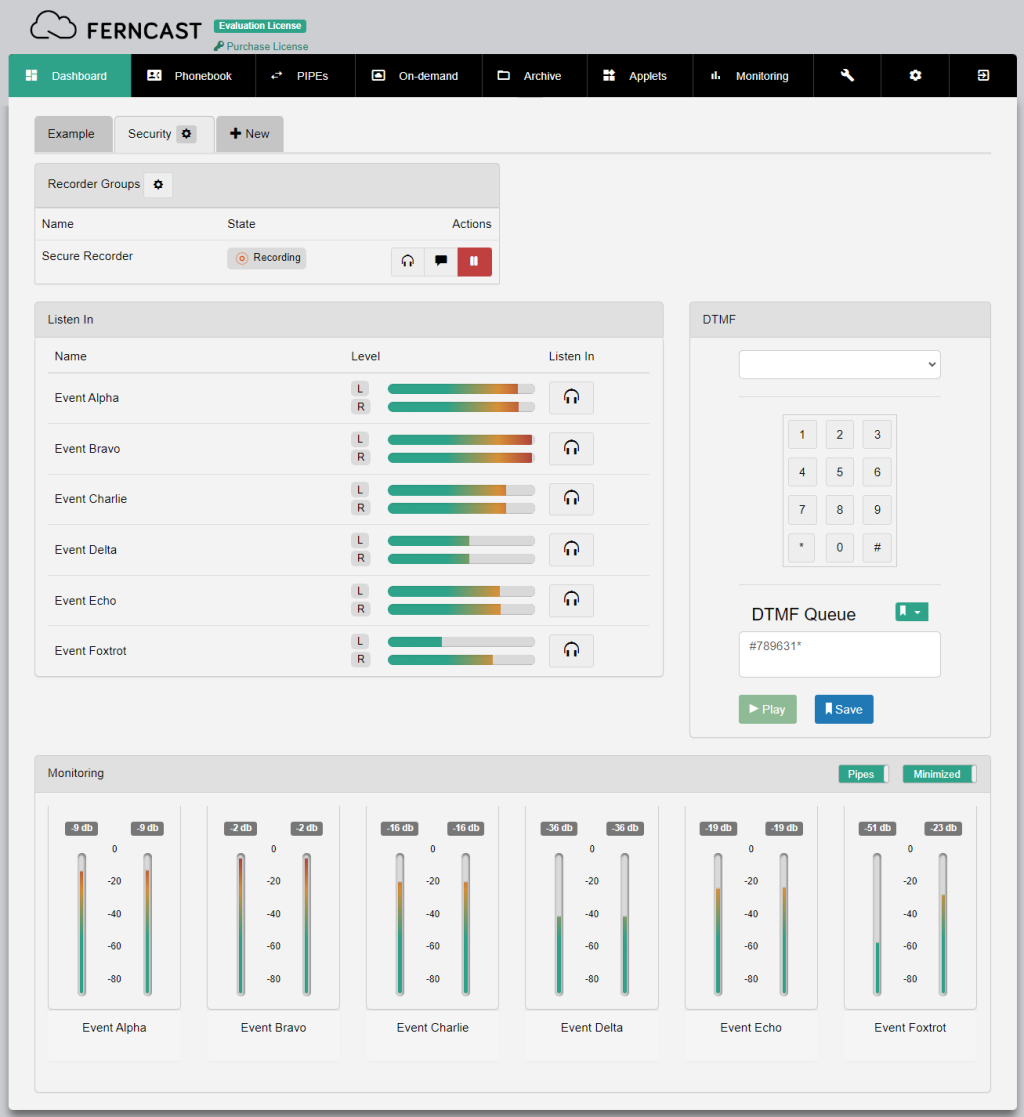The width and height of the screenshot is (1024, 1117).
Task: Open Secure Recorder comment bubble
Action: [x=441, y=262]
